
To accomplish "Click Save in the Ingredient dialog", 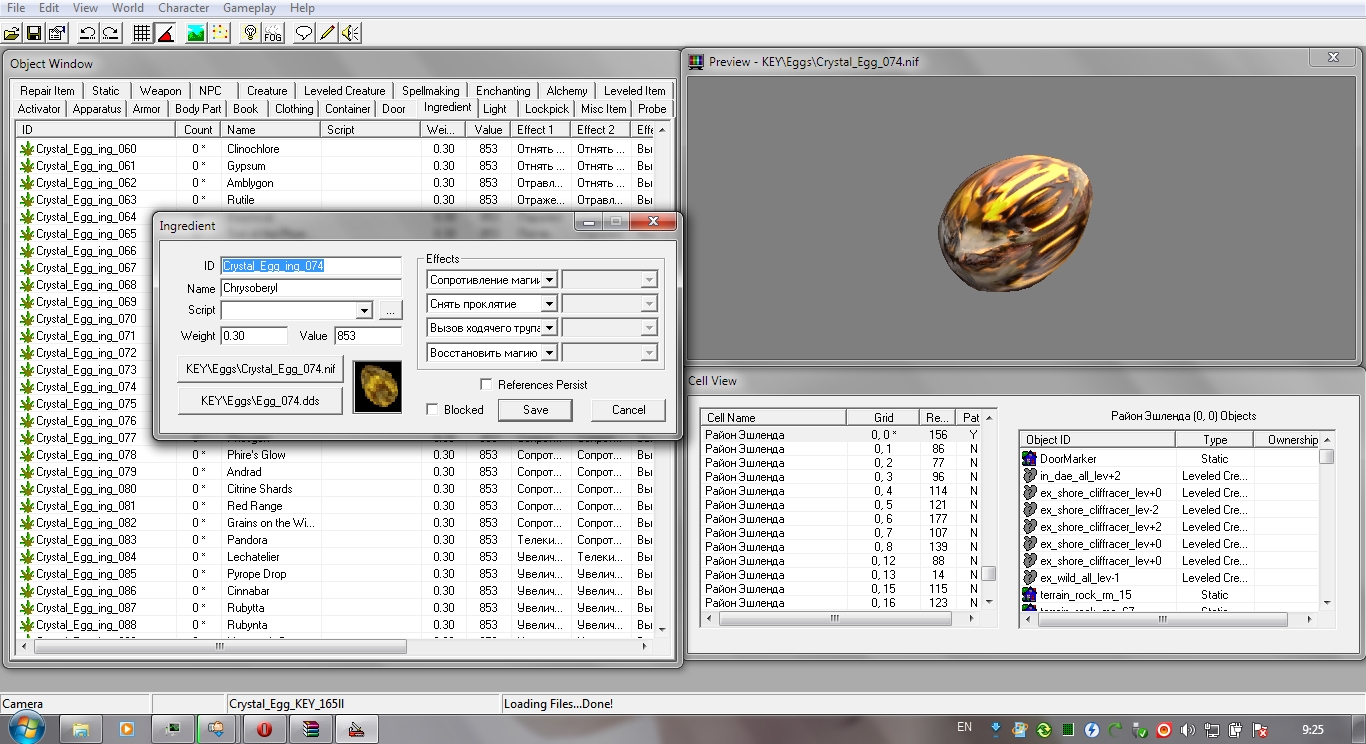I will click(536, 409).
